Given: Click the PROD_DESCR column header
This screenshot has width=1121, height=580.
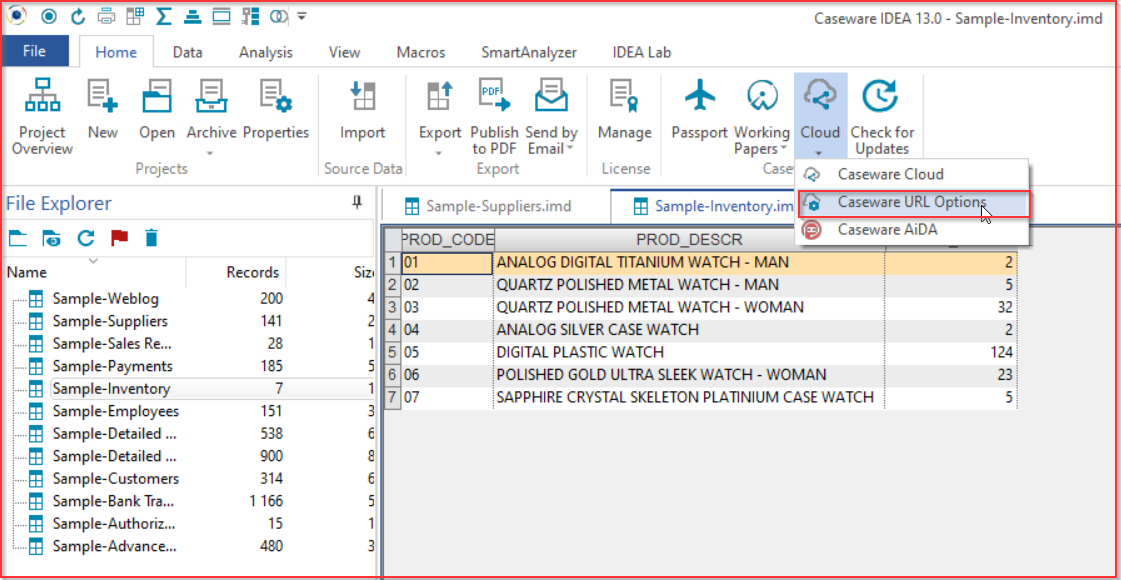Looking at the screenshot, I should click(x=688, y=240).
